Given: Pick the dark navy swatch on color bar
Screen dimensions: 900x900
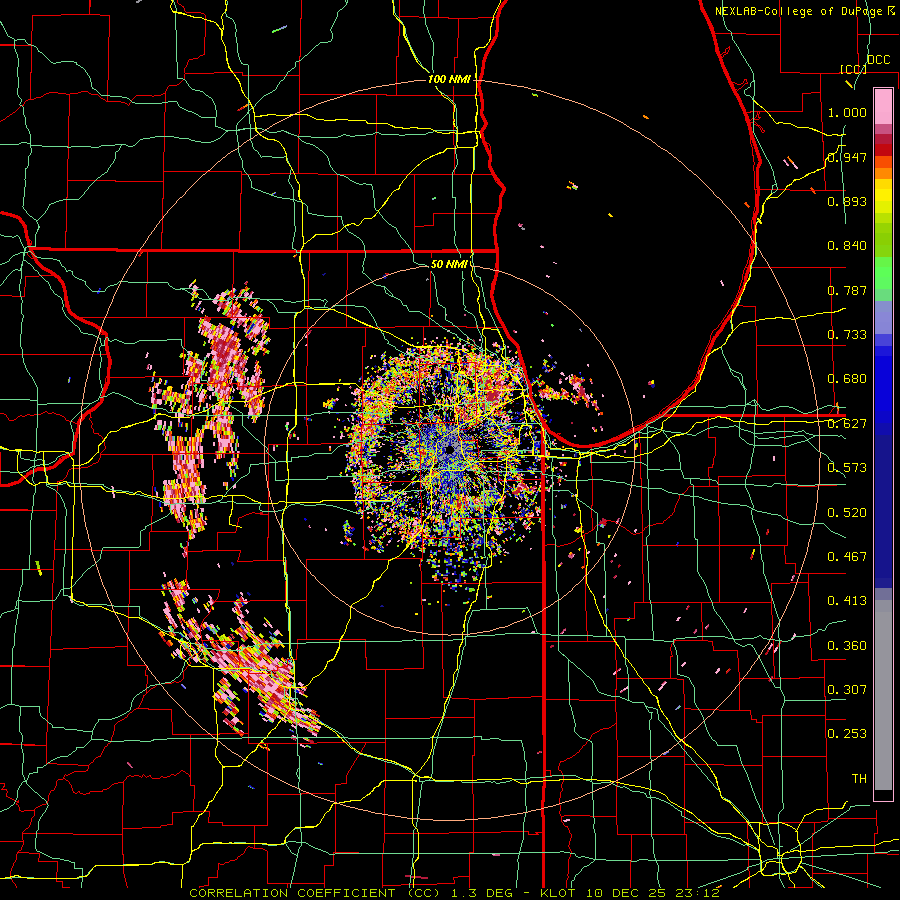Looking at the screenshot, I should [x=883, y=511].
